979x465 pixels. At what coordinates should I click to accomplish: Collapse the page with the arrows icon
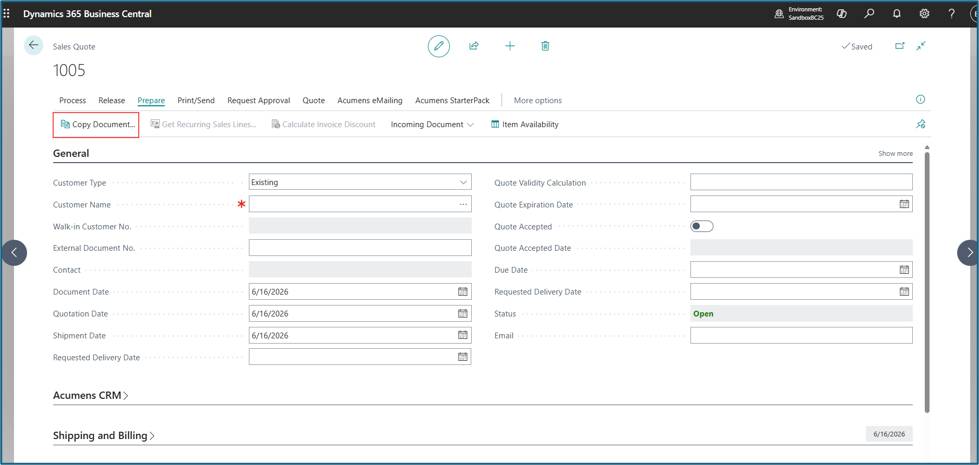921,46
